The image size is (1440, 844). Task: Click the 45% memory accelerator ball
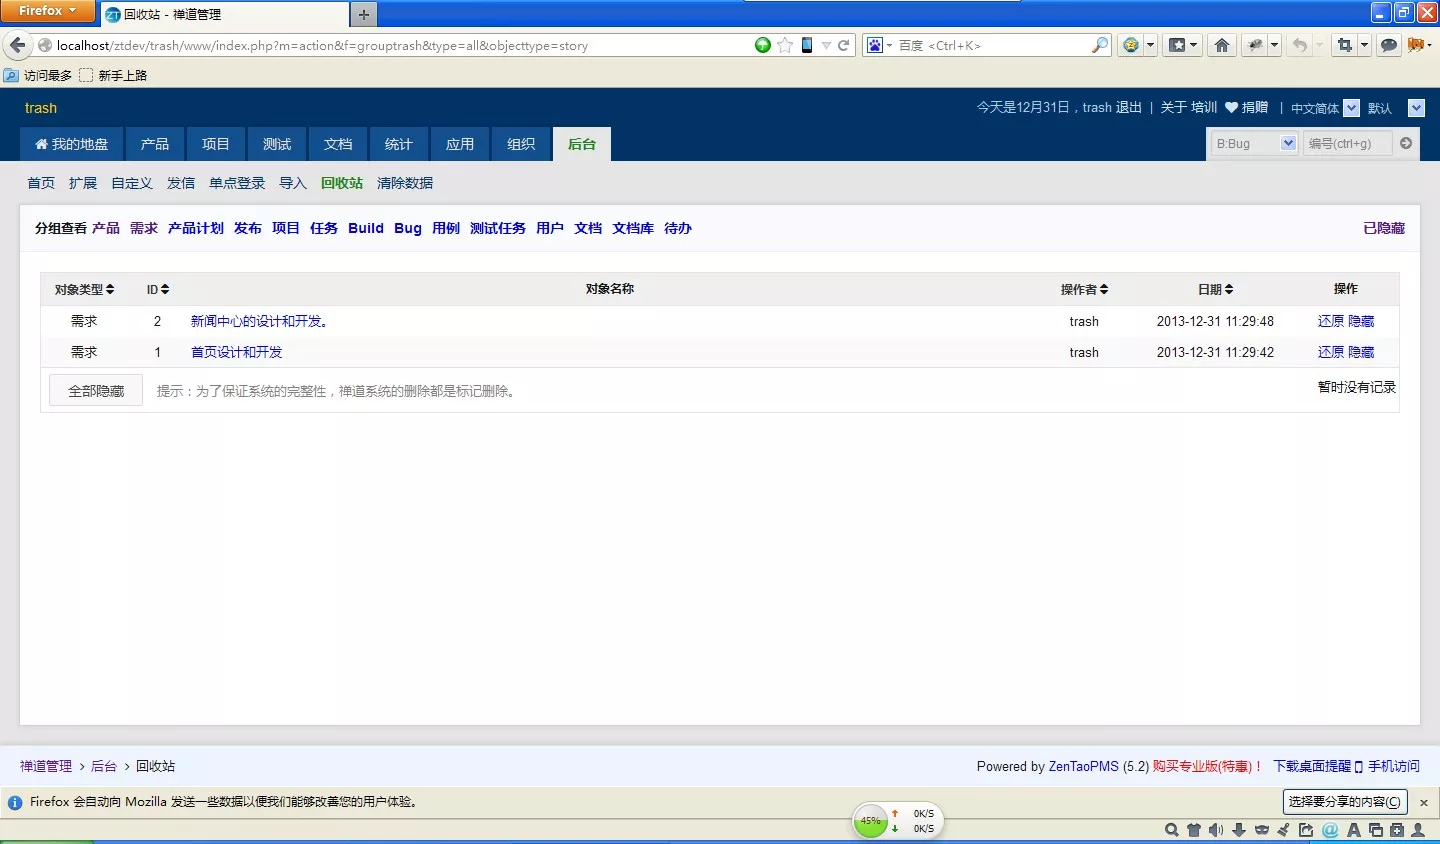pos(871,821)
